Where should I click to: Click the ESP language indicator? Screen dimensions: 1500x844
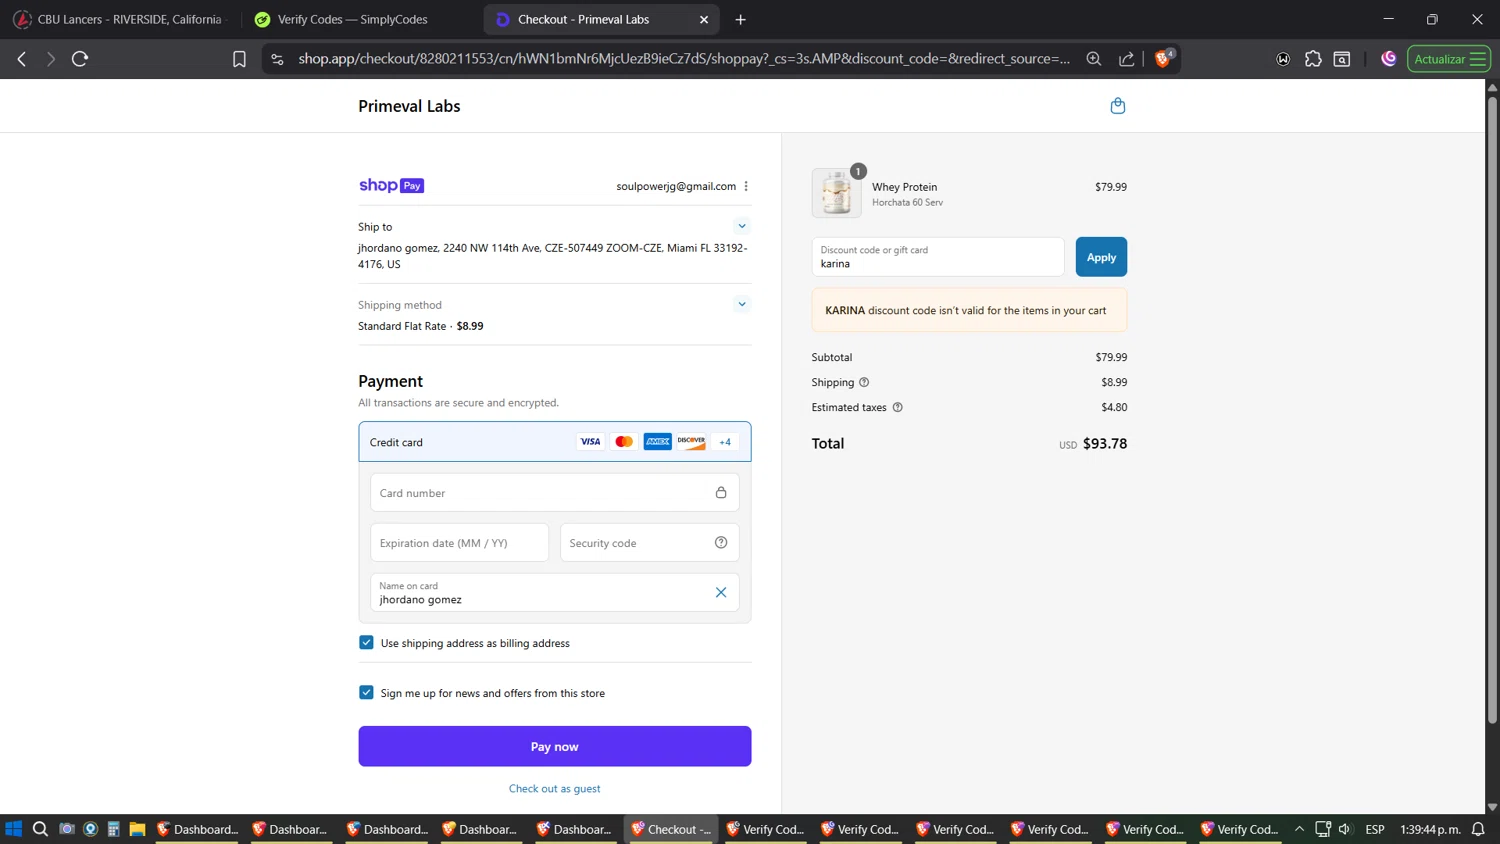pos(1375,829)
